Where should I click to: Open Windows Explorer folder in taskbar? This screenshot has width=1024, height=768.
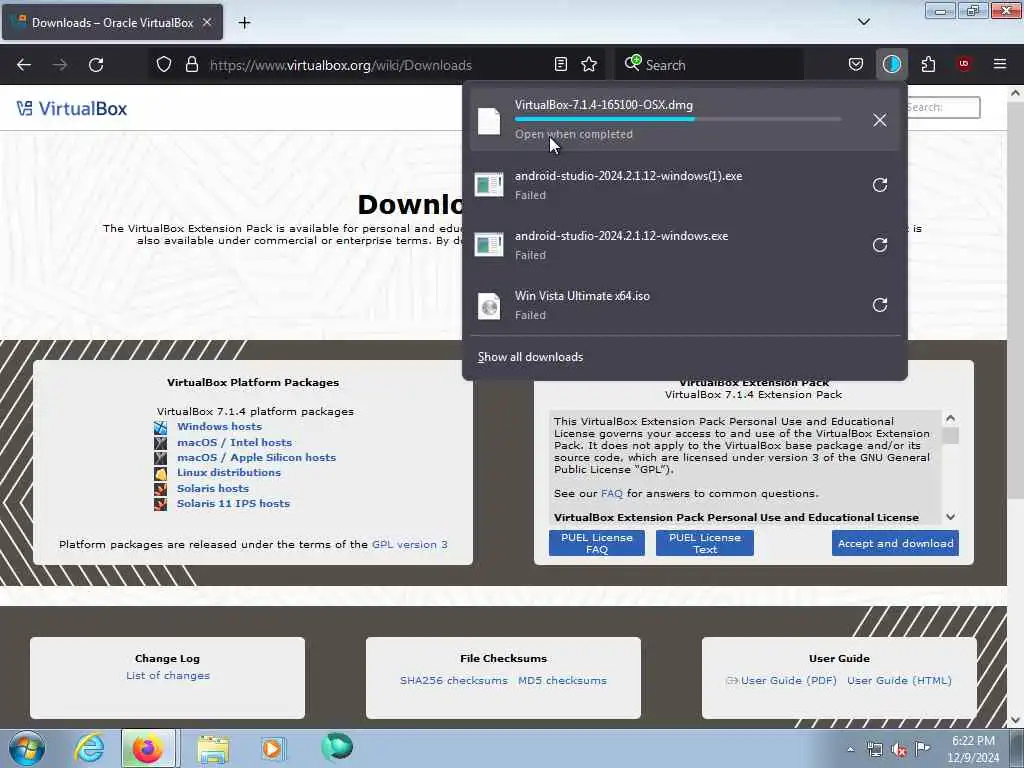point(213,749)
